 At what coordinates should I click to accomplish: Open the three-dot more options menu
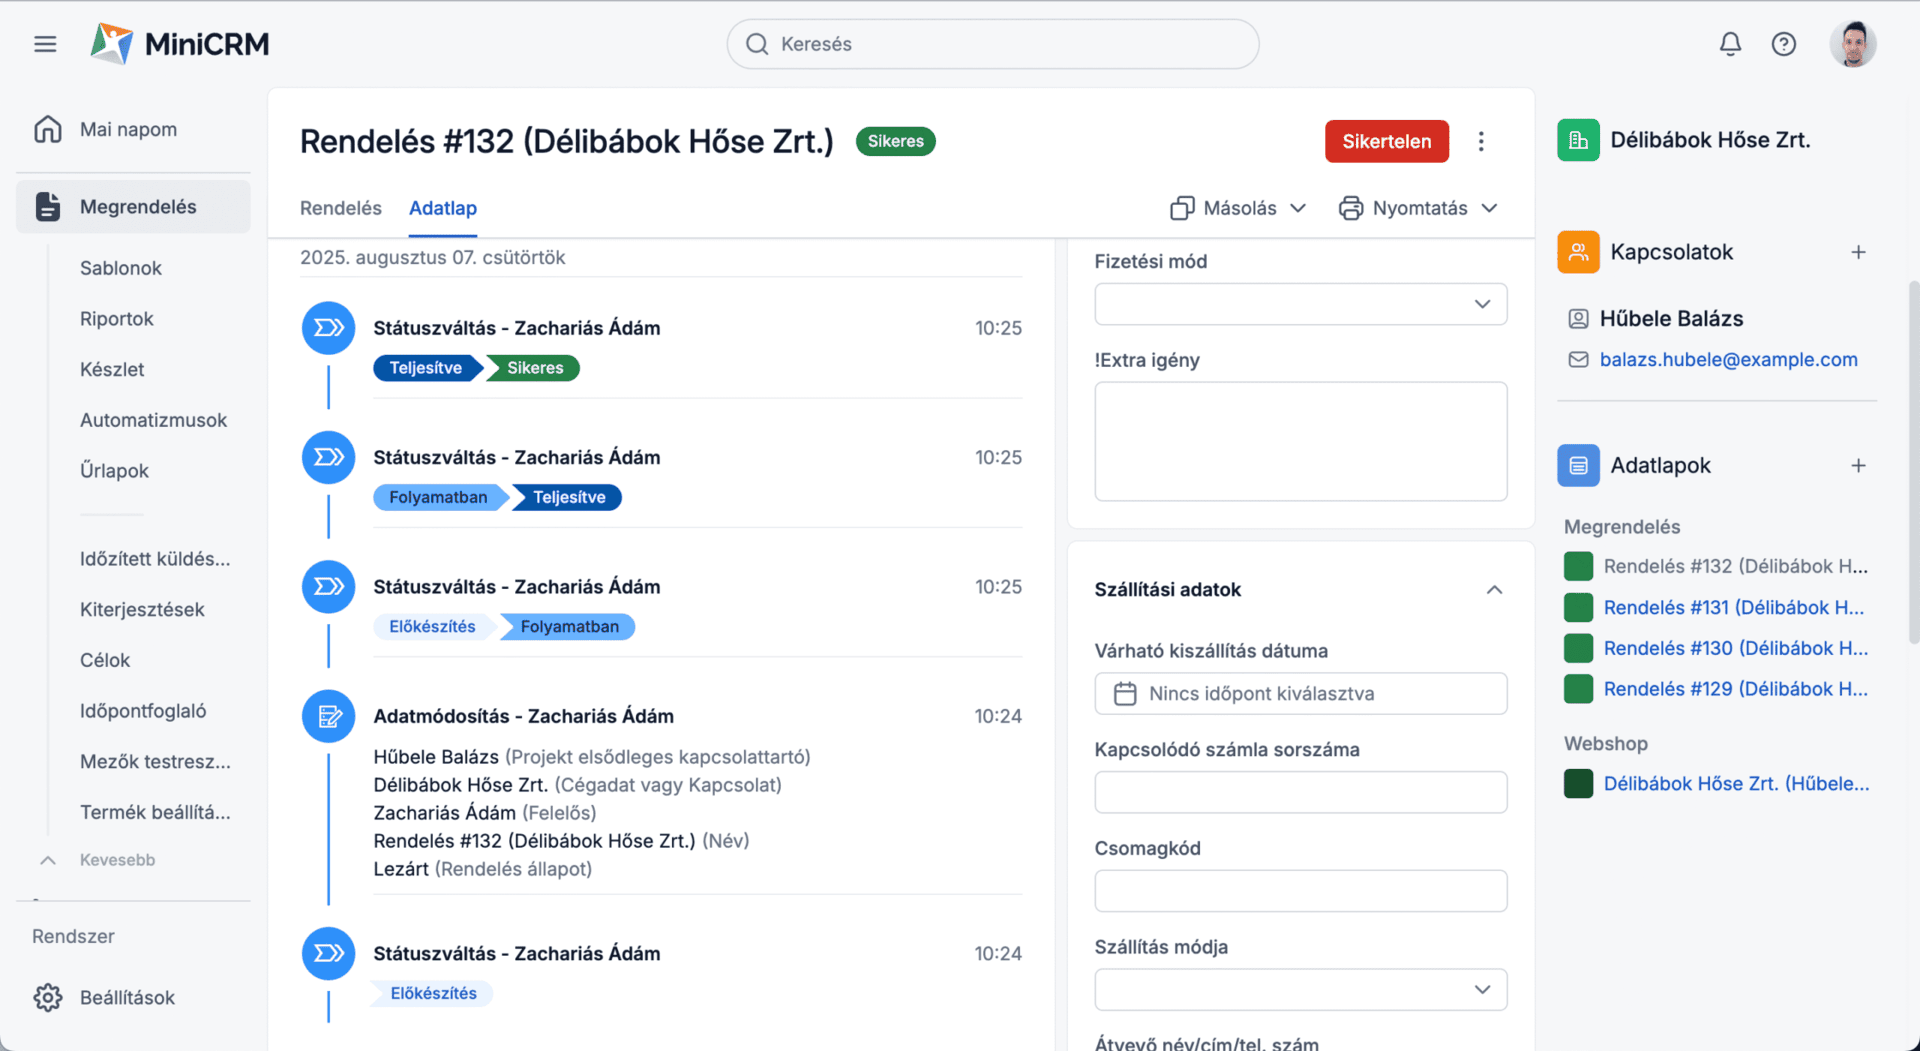point(1481,141)
